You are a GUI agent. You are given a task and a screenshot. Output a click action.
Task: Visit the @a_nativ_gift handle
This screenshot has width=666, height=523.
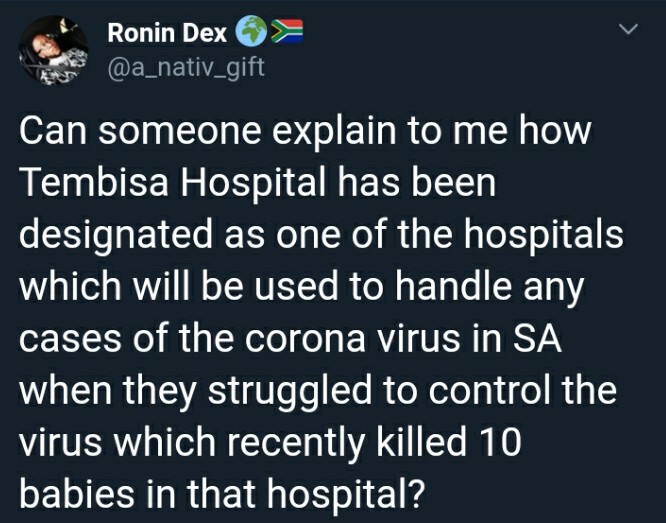click(186, 67)
